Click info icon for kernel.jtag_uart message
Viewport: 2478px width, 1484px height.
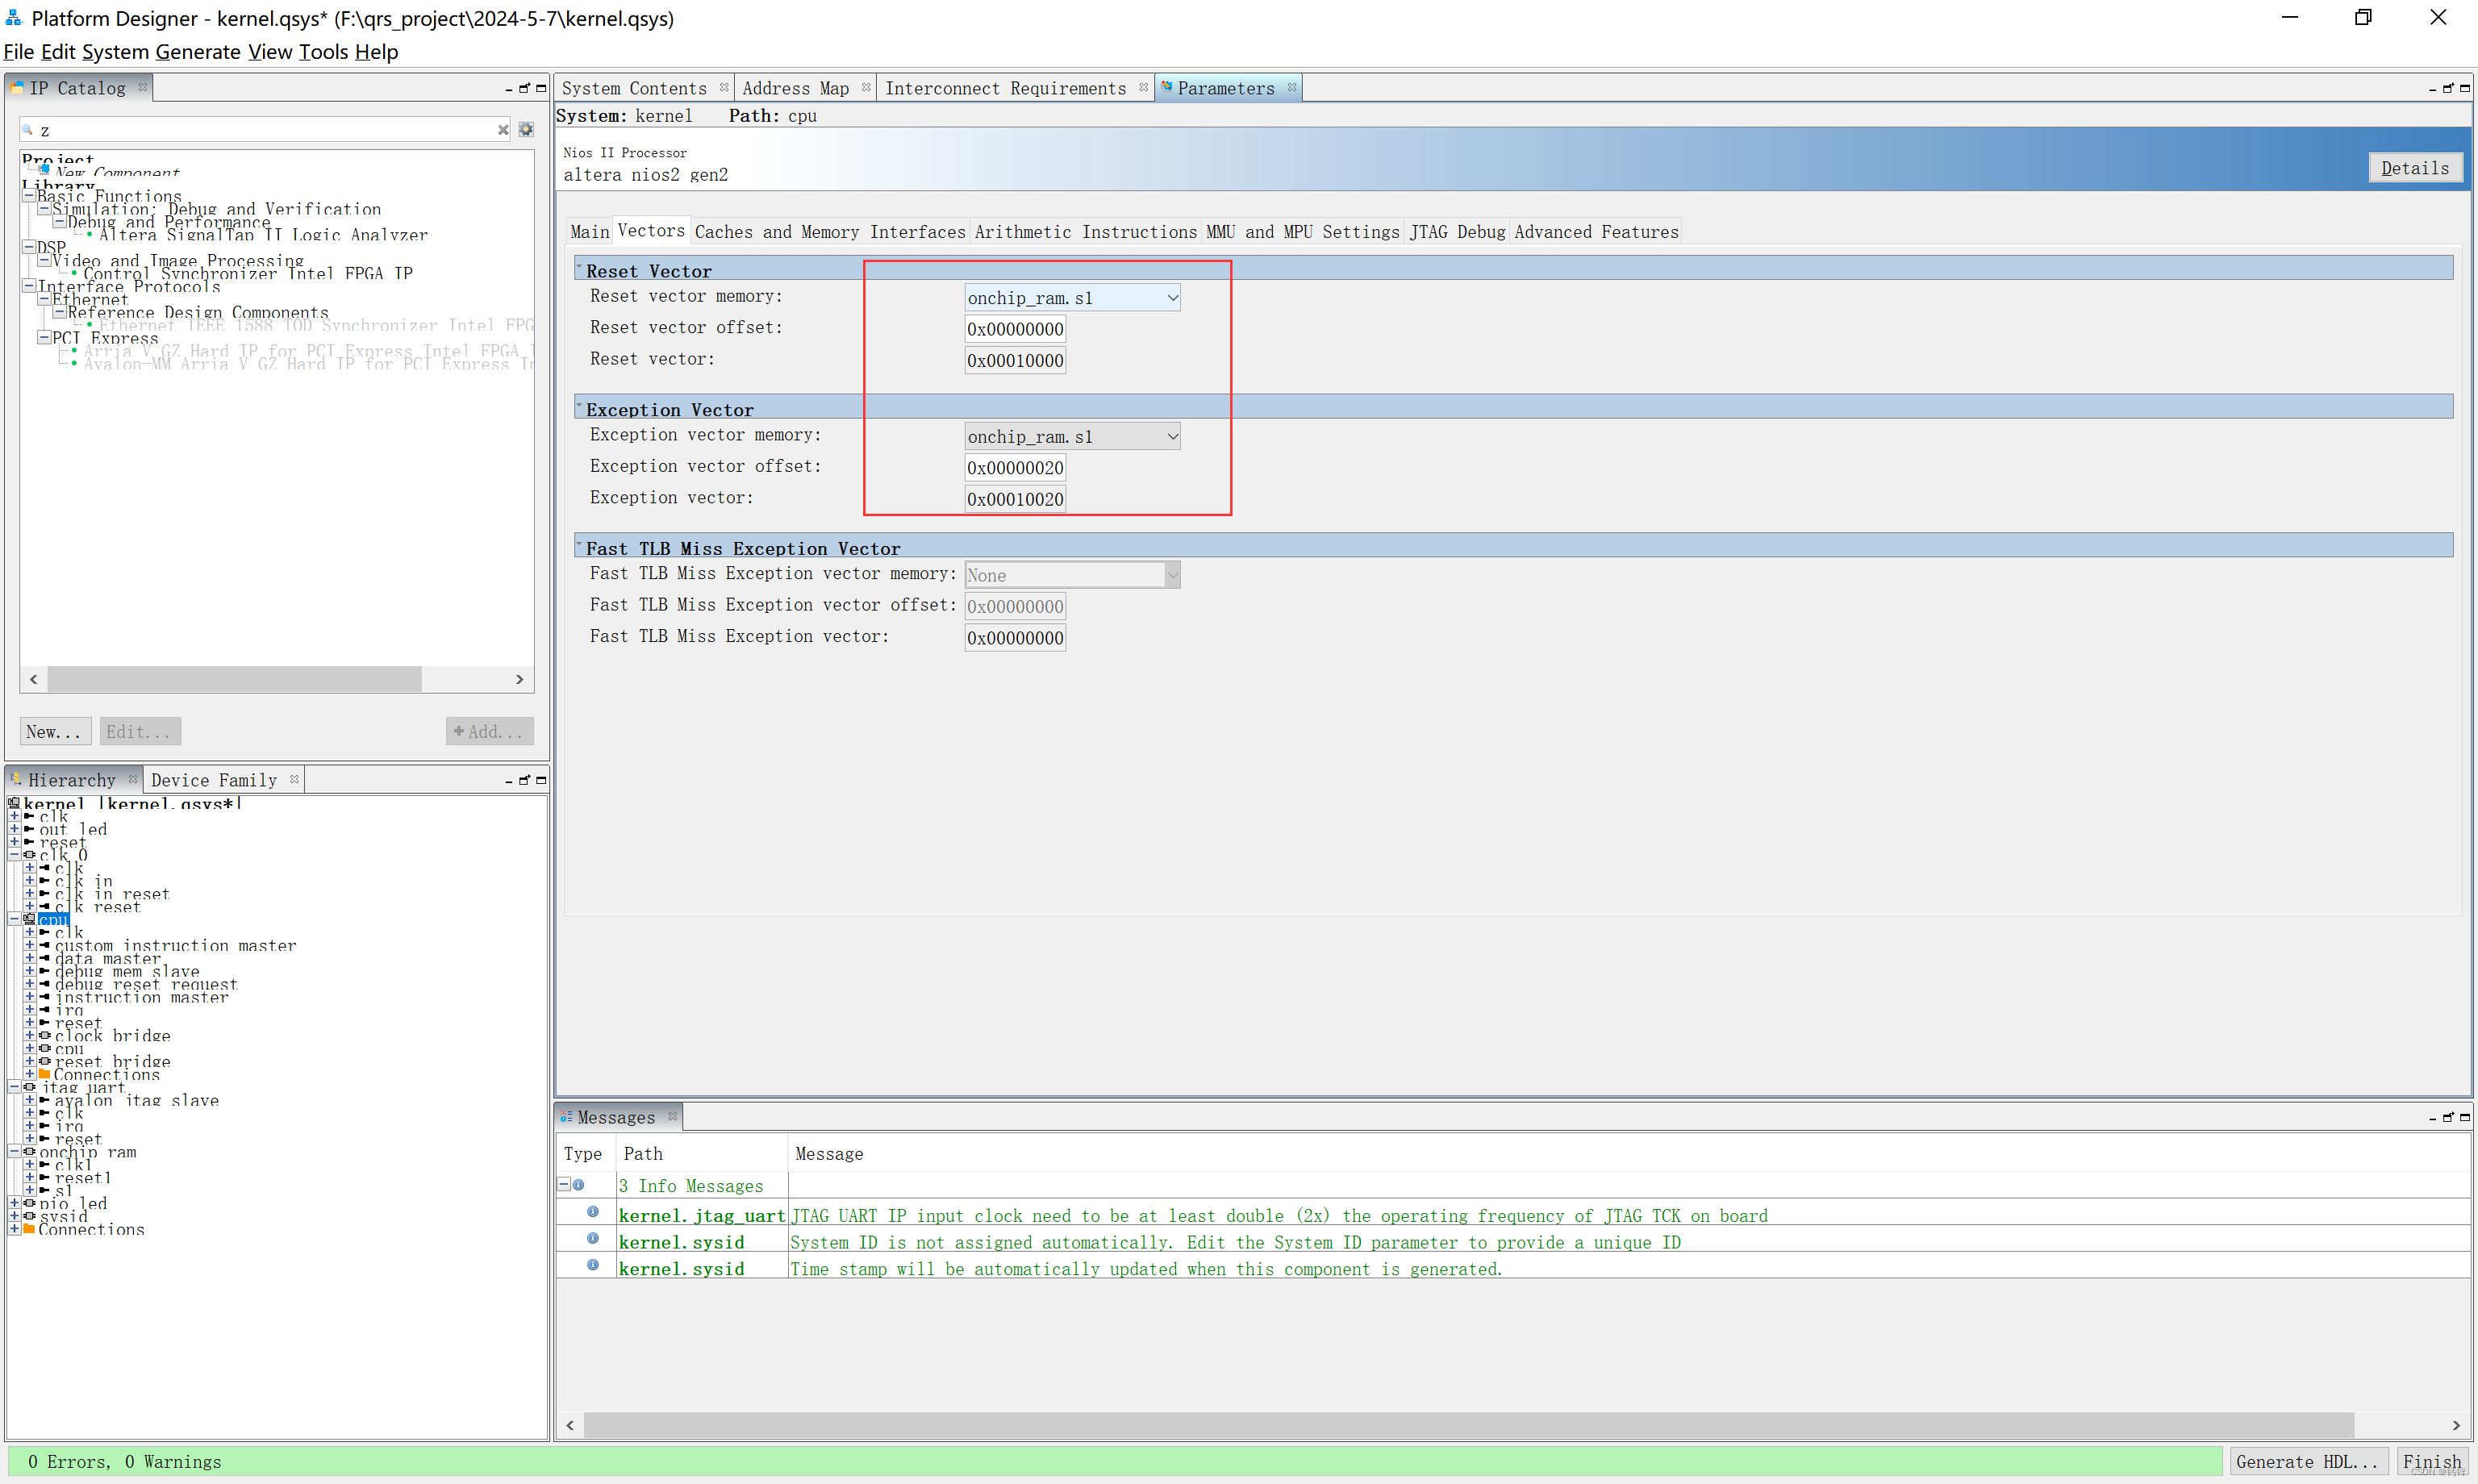coord(593,1212)
